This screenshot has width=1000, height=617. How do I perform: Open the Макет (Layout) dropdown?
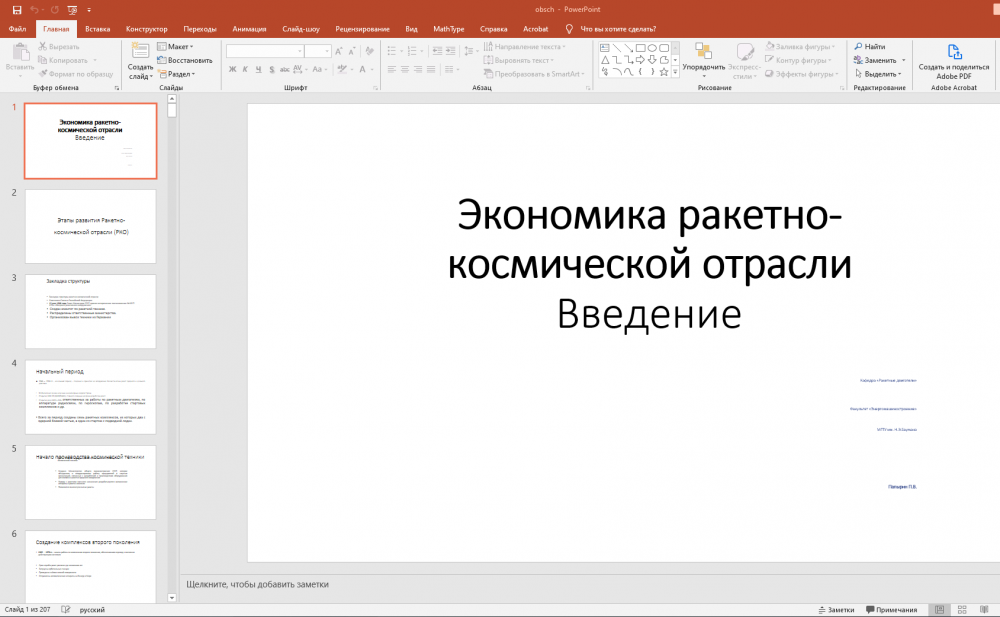179,46
